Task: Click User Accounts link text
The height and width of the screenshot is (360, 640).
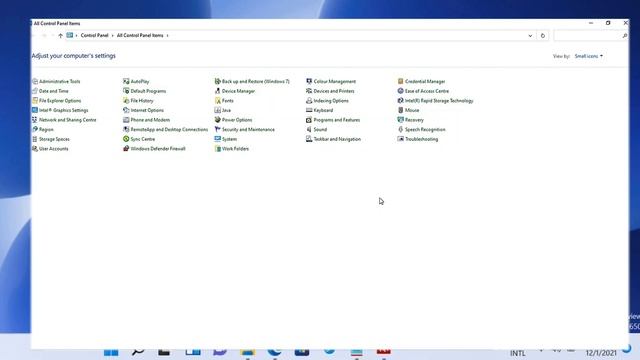Action: tap(53, 149)
